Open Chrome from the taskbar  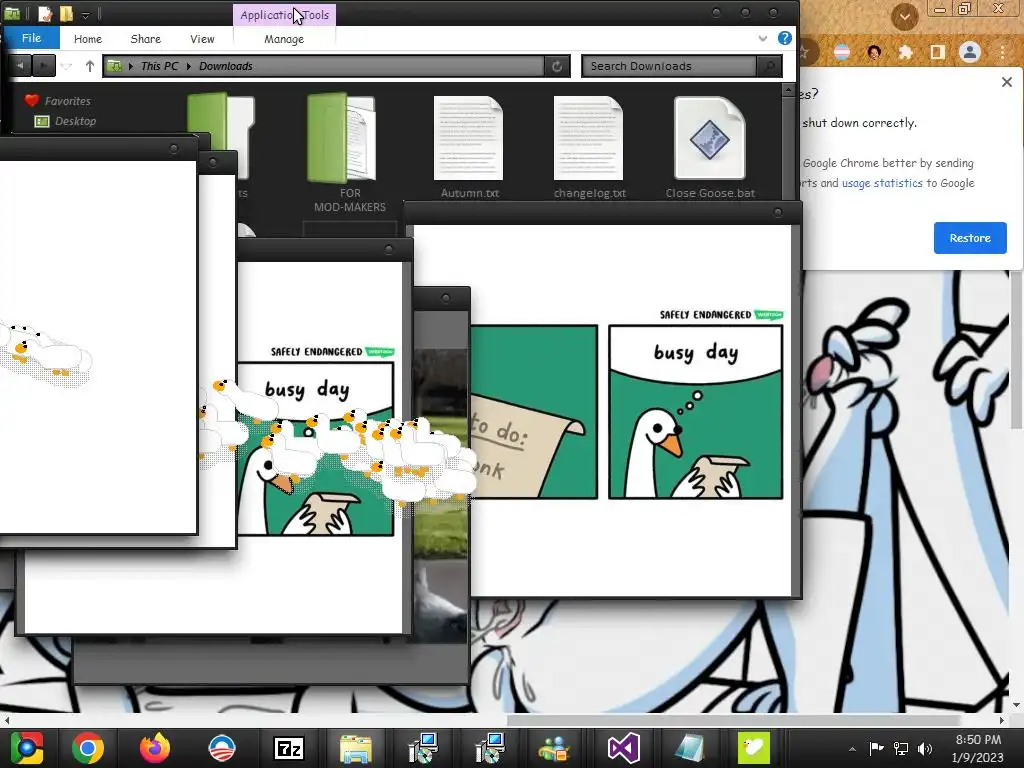(88, 748)
